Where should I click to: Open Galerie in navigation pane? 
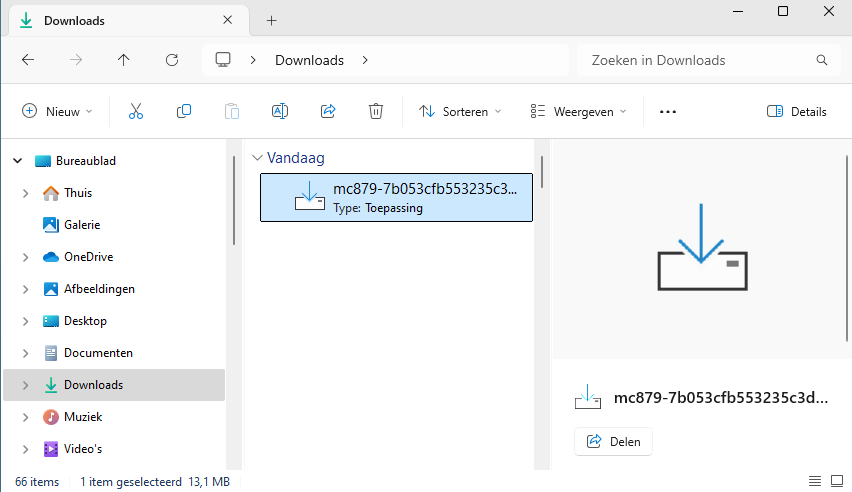click(x=82, y=225)
